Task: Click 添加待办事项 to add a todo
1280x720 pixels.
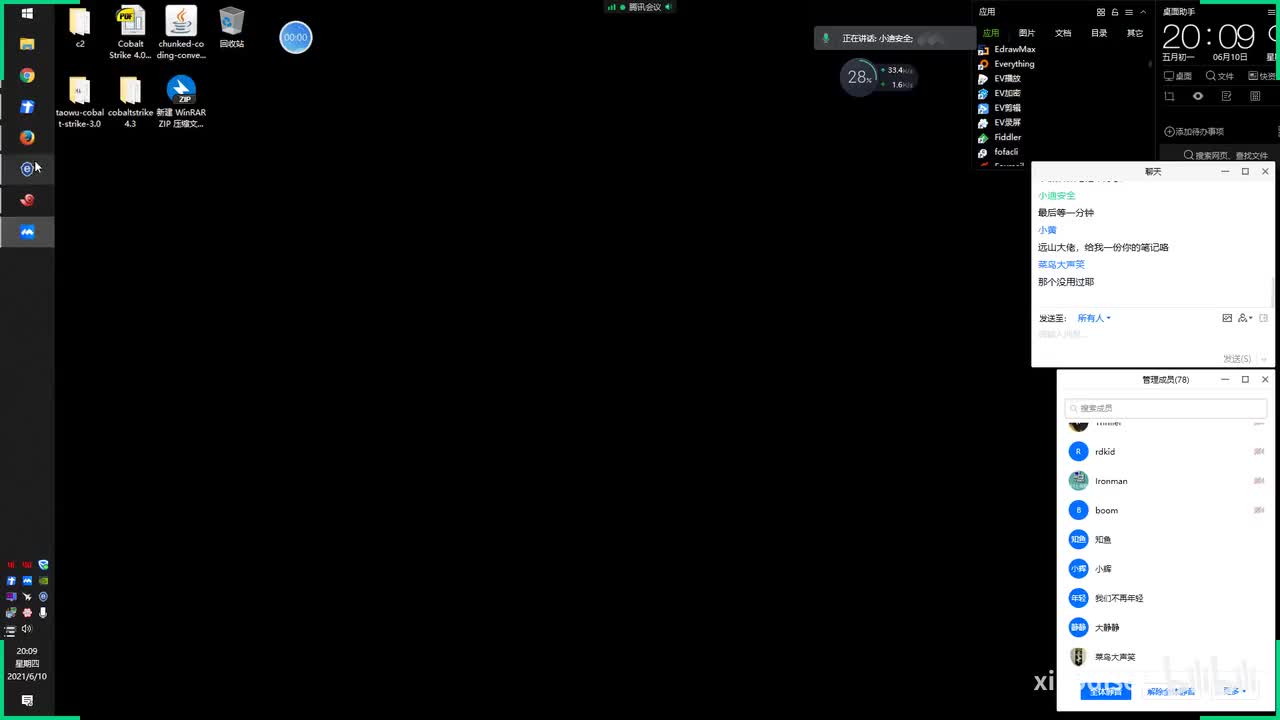Action: click(x=1194, y=132)
